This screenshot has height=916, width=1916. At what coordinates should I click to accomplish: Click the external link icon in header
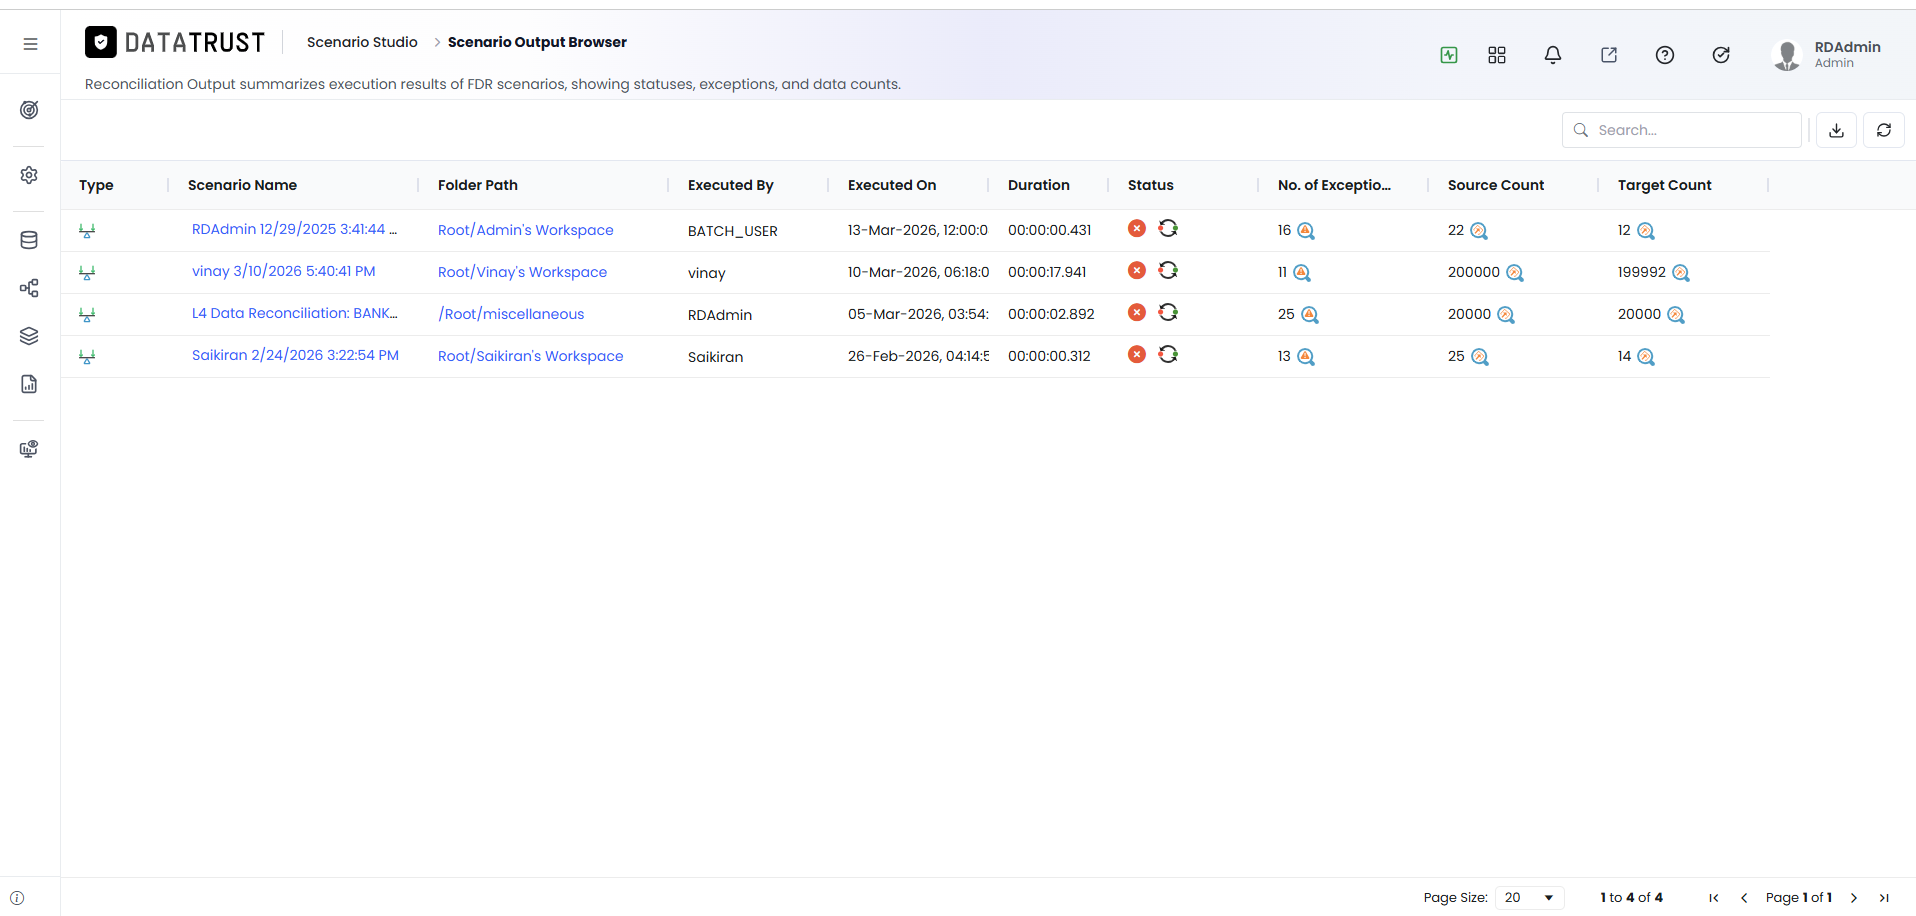tap(1609, 55)
